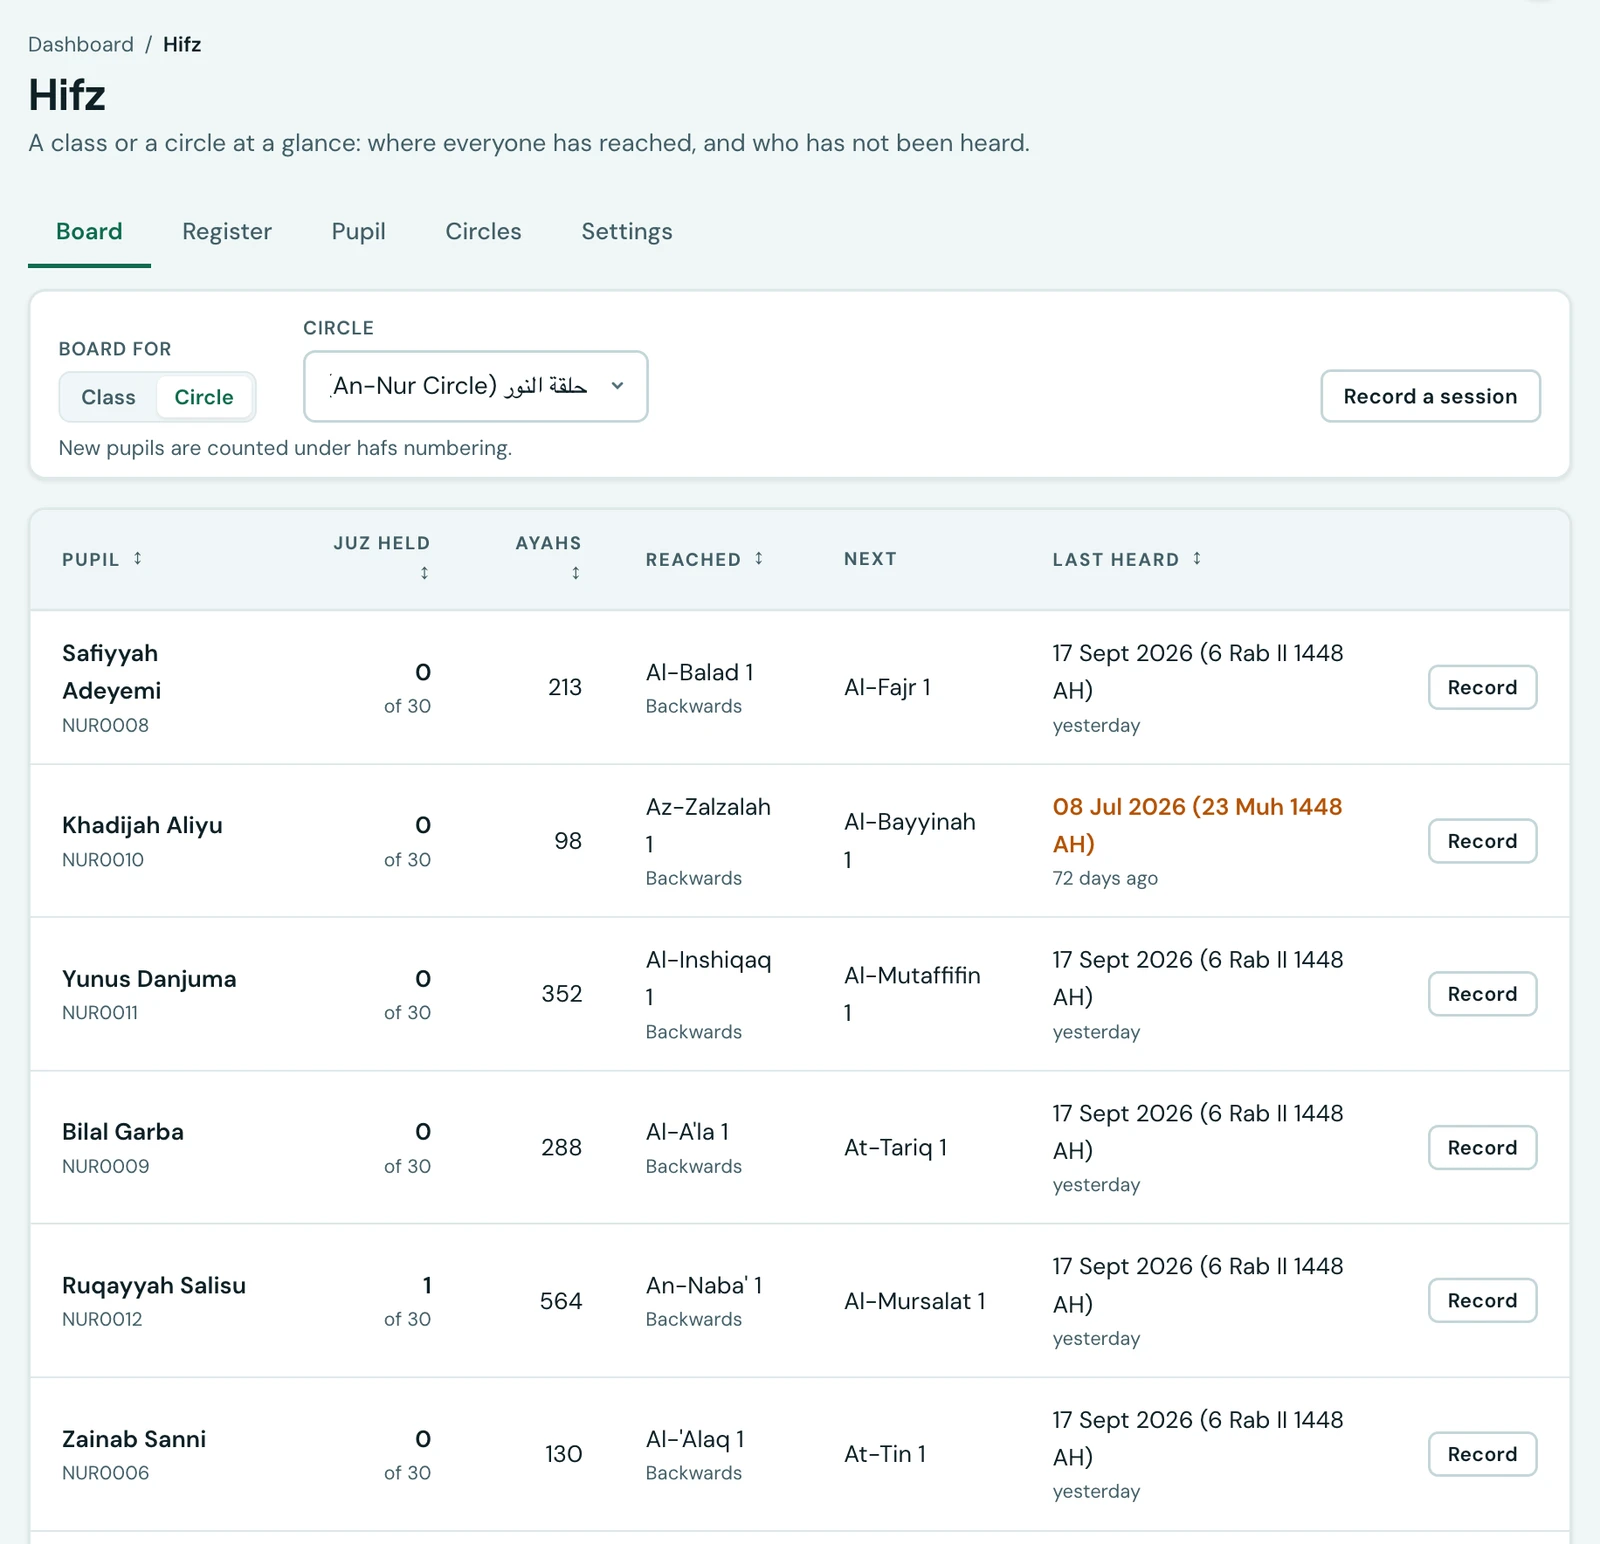Select Circle board view

coord(204,397)
